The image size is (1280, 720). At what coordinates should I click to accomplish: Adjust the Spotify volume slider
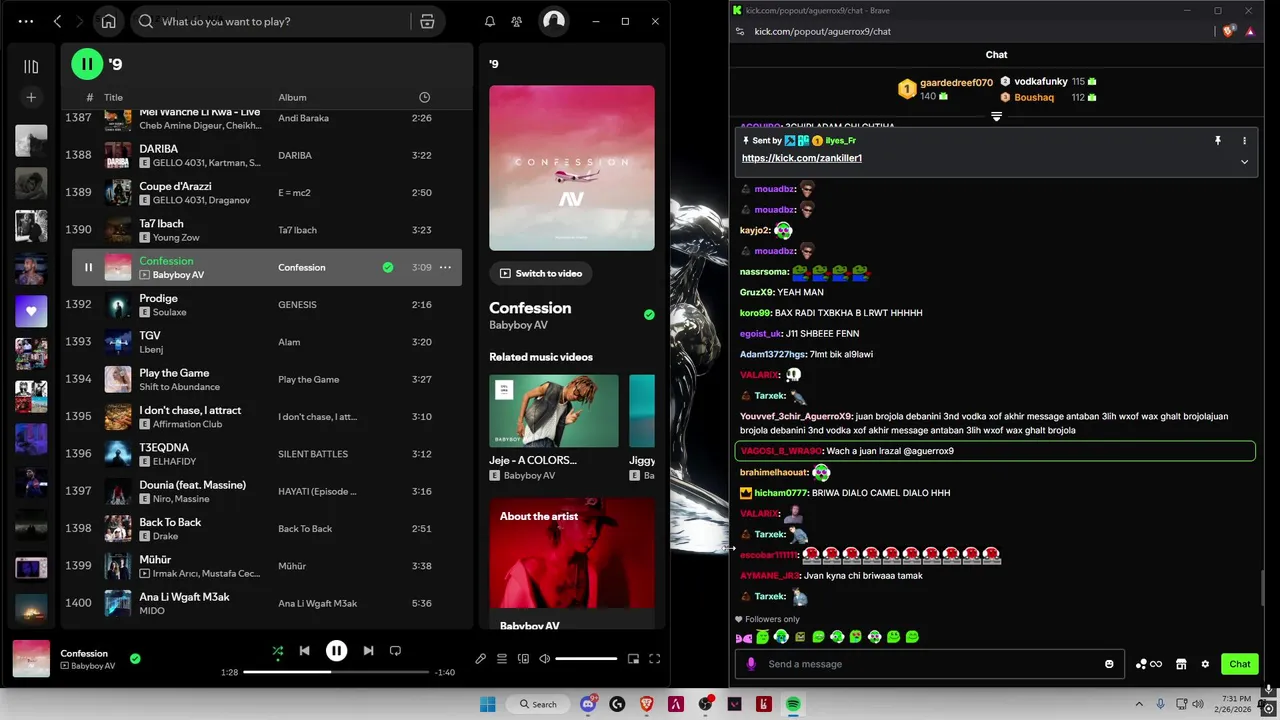coord(586,659)
